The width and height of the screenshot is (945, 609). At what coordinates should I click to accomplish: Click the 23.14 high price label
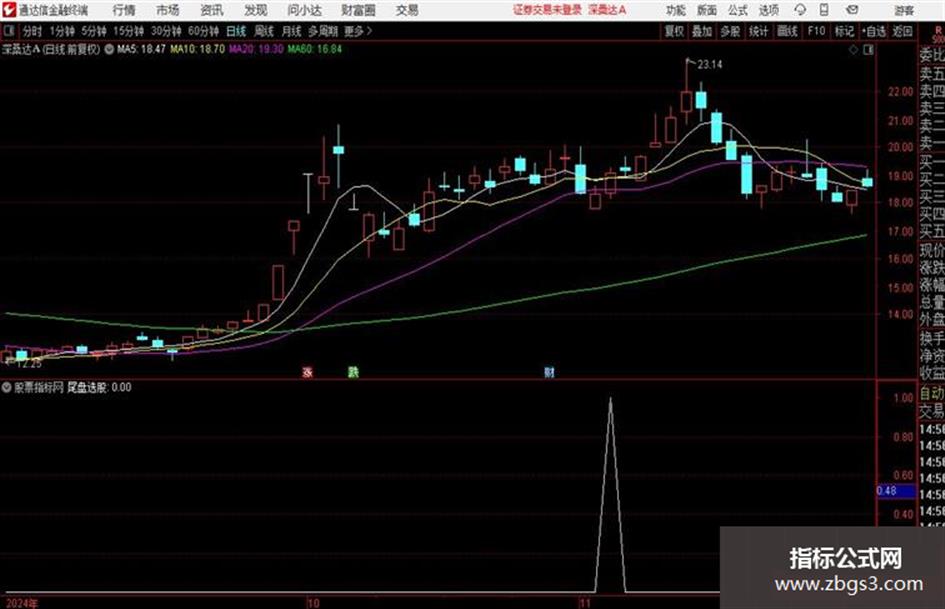(709, 65)
